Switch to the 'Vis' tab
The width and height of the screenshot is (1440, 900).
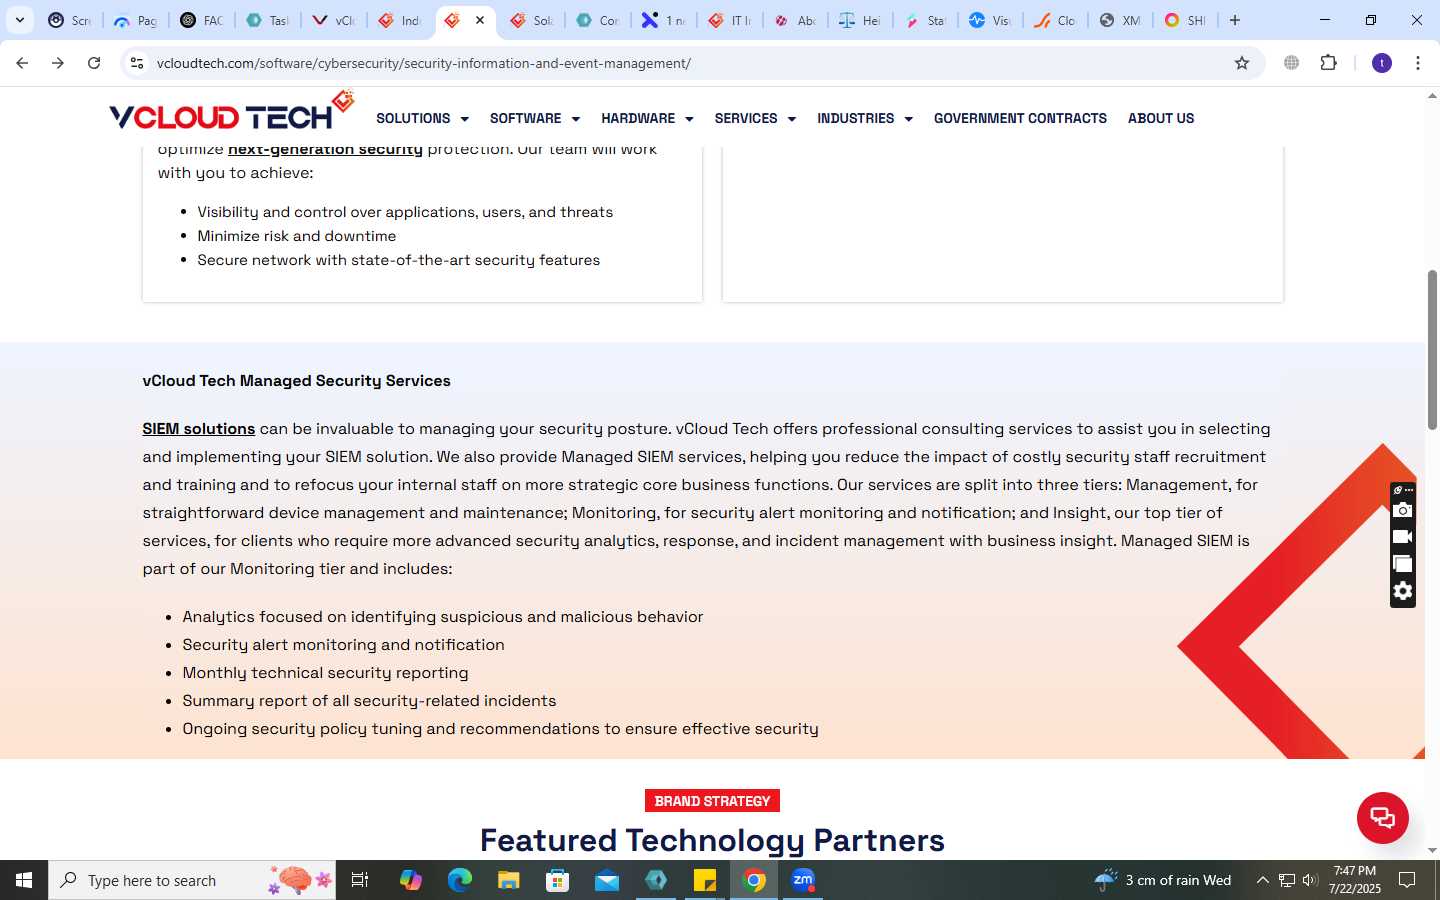point(991,20)
